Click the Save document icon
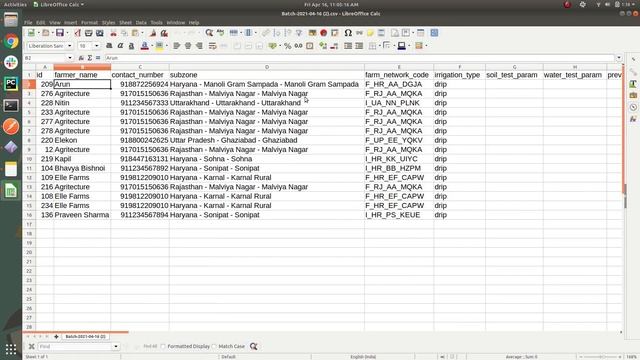 [60, 33]
